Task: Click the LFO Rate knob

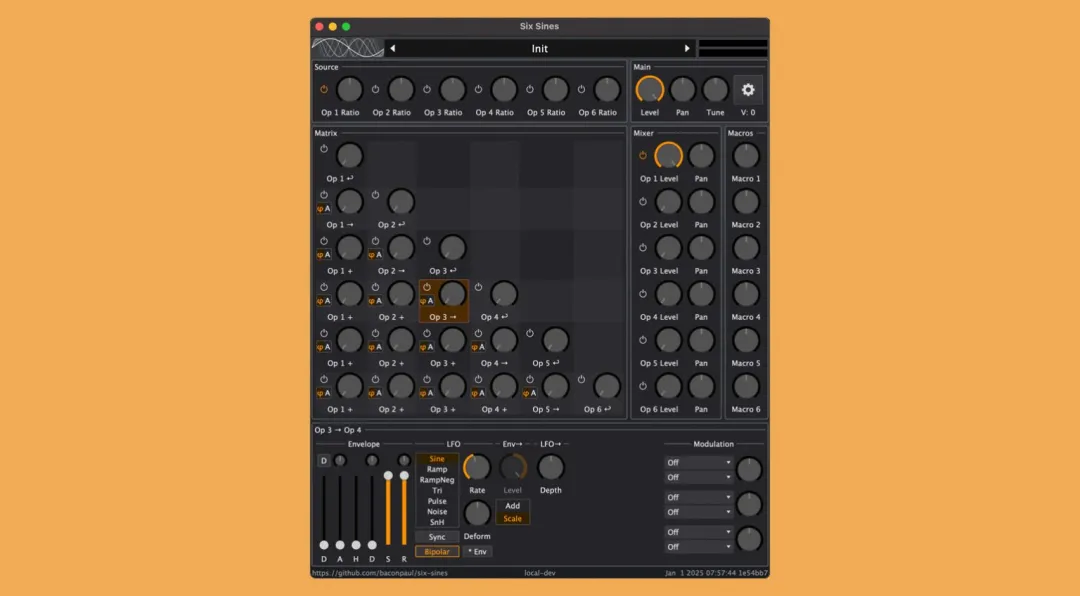Action: point(477,468)
